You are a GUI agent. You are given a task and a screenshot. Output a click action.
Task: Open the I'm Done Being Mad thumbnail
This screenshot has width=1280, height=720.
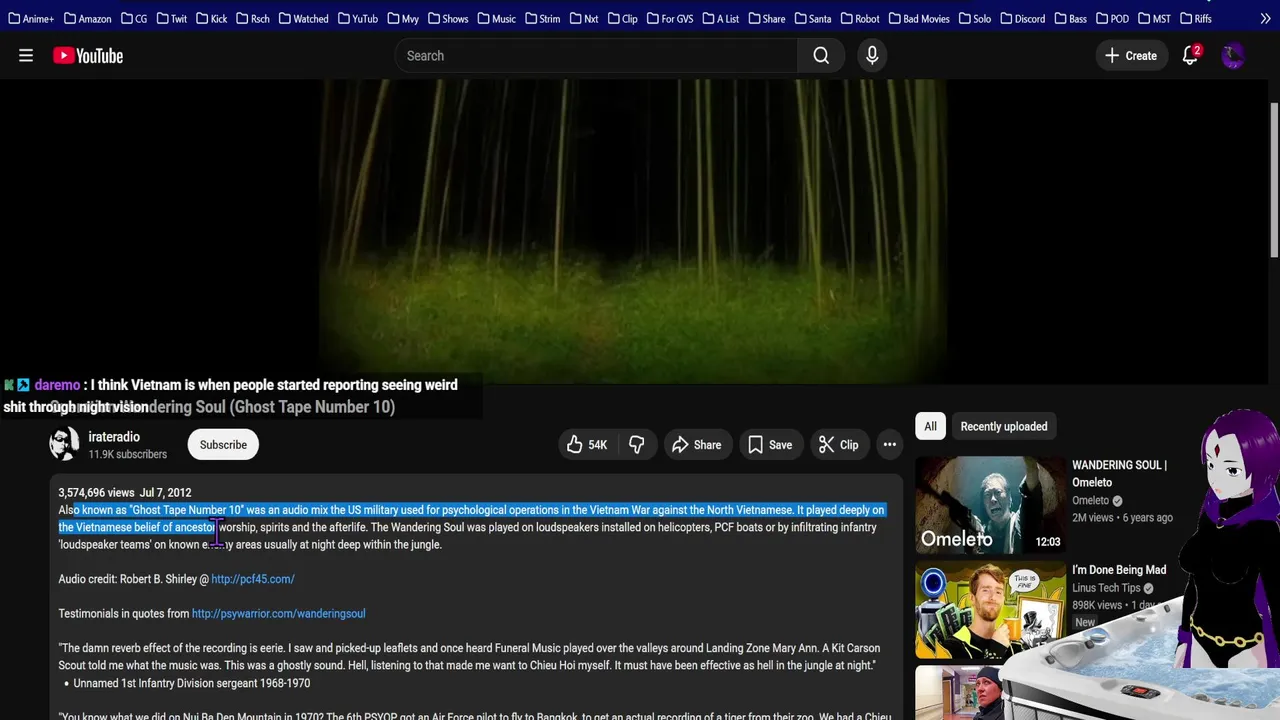(991, 610)
